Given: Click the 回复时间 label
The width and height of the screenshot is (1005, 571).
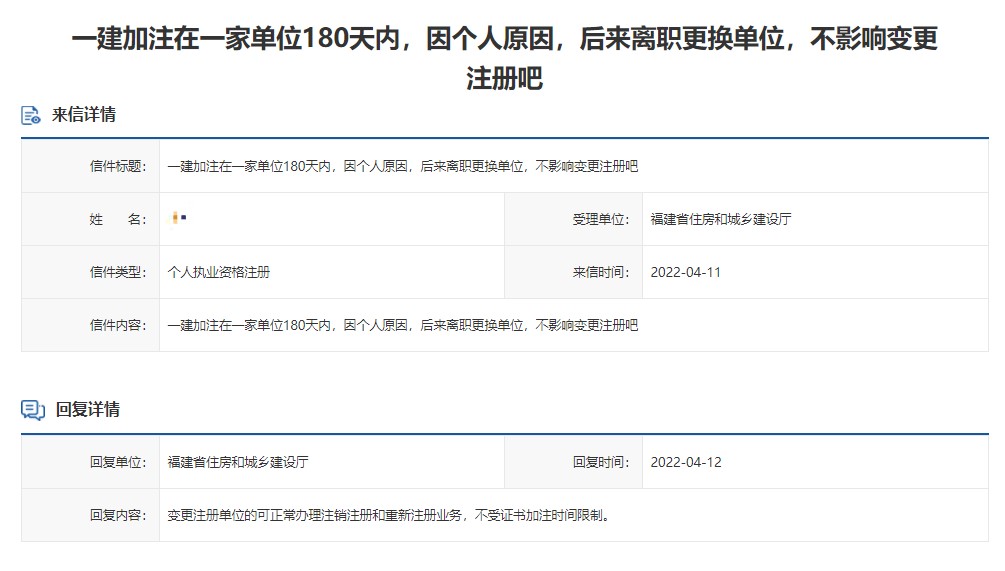Looking at the screenshot, I should pyautogui.click(x=600, y=462).
